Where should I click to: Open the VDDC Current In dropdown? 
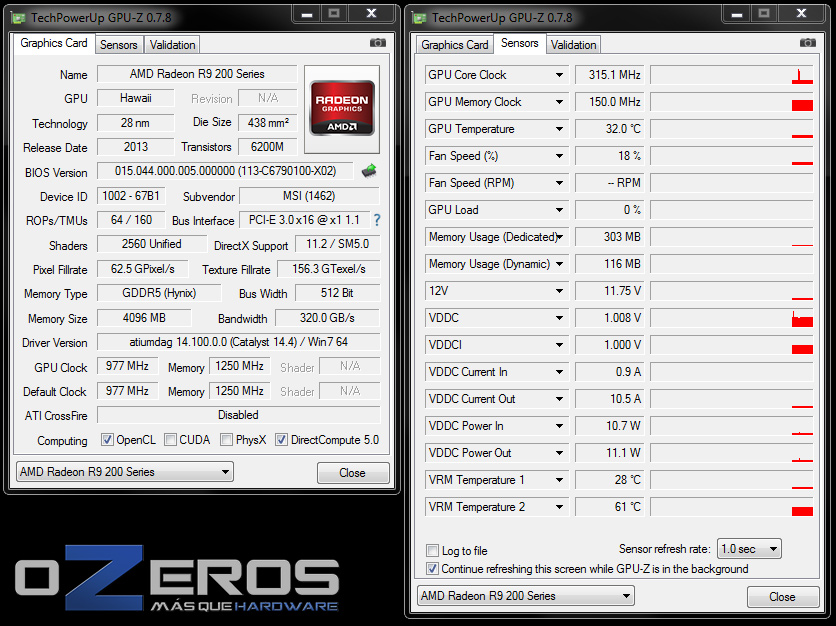click(x=559, y=372)
